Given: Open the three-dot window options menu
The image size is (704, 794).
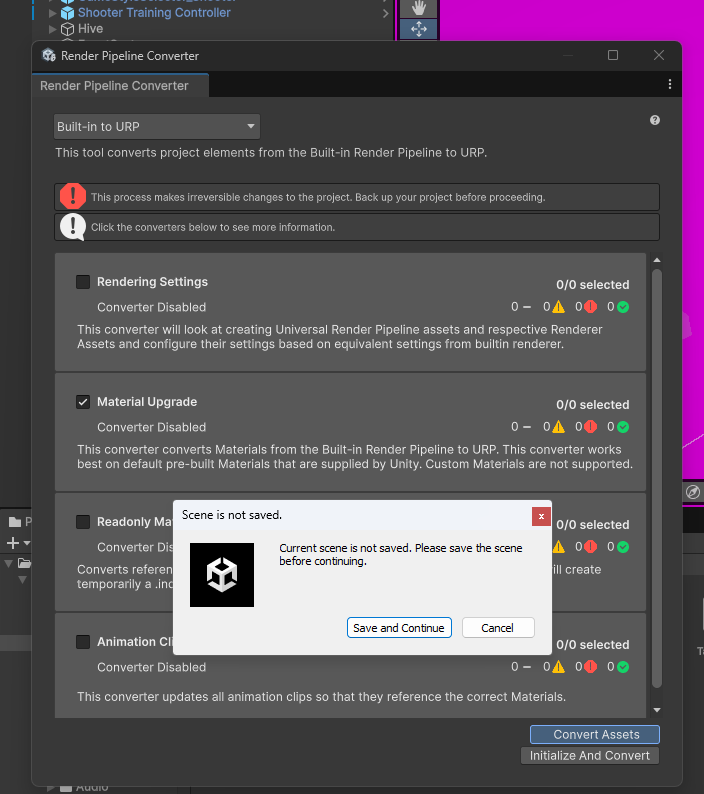Looking at the screenshot, I should click(x=670, y=85).
